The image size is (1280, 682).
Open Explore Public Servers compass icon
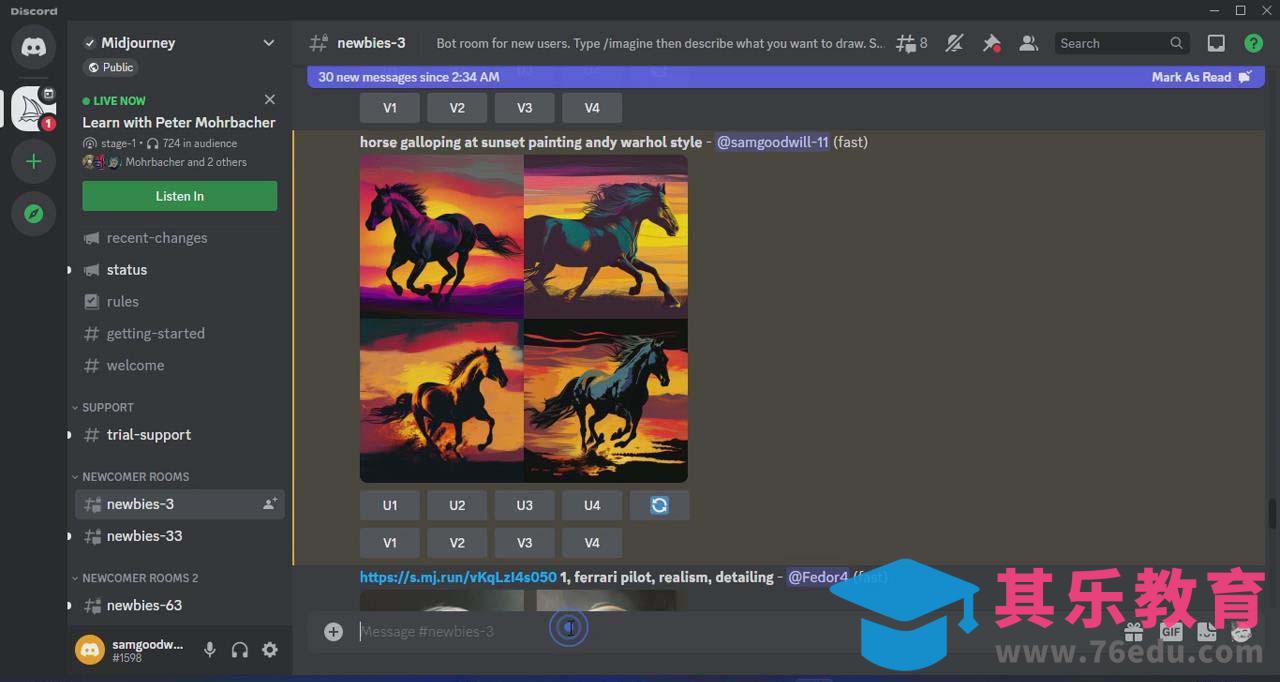click(33, 214)
